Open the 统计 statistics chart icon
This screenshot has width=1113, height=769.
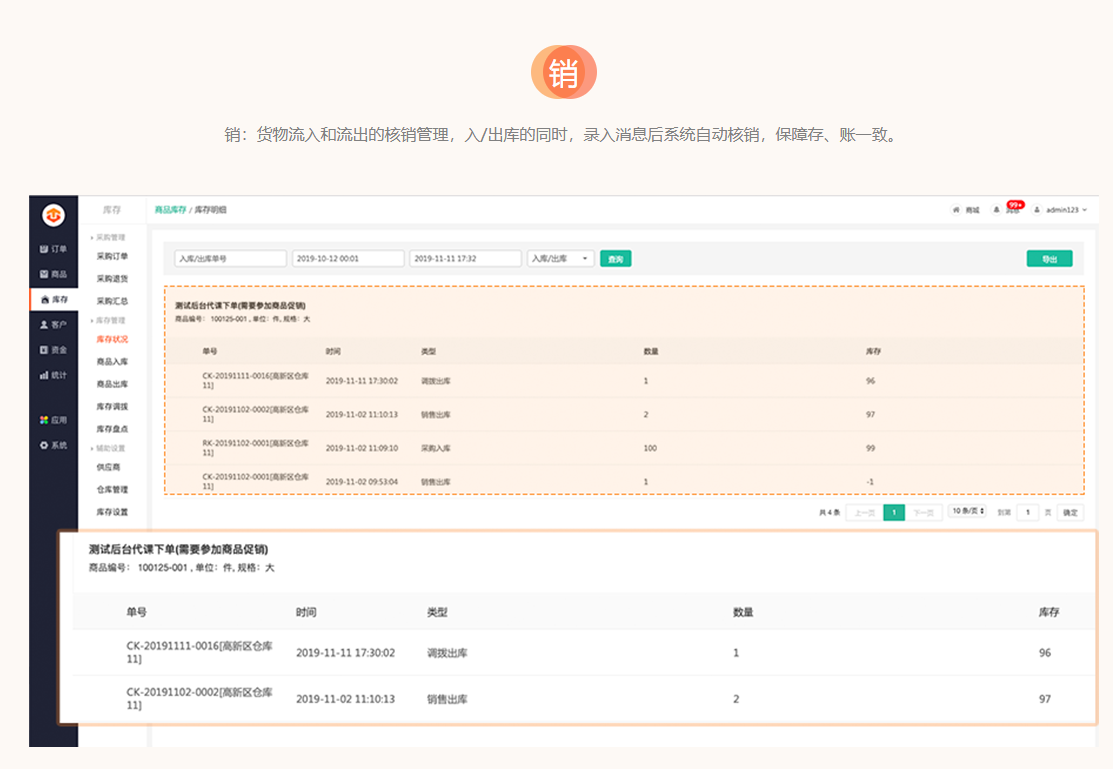(44, 375)
